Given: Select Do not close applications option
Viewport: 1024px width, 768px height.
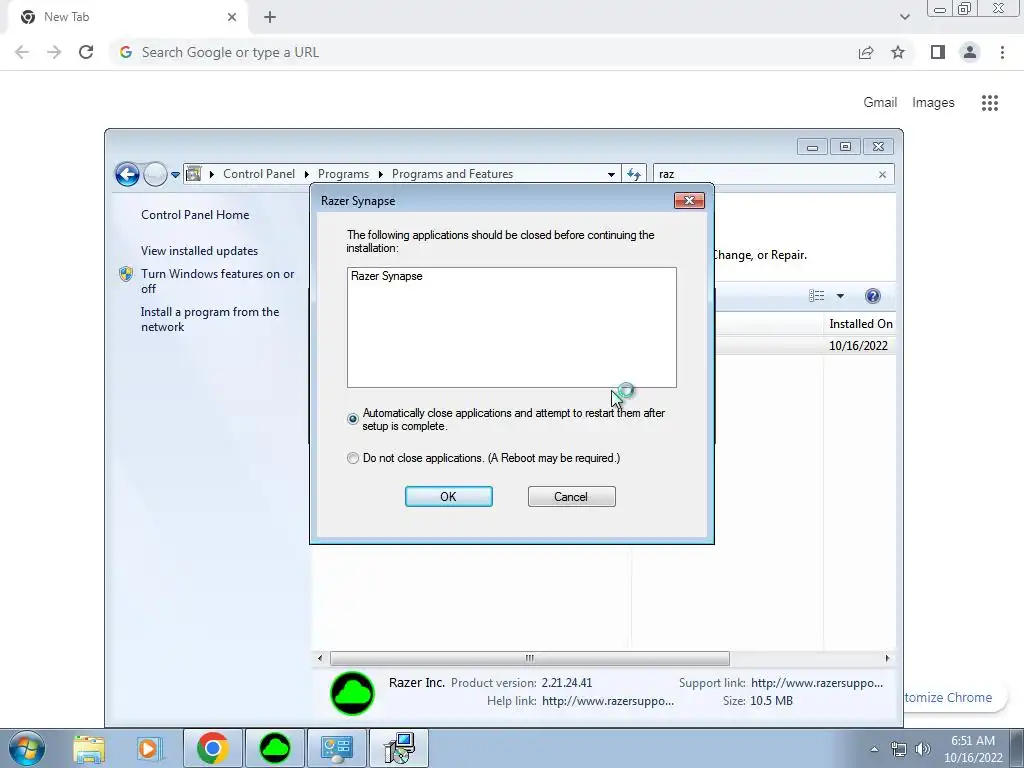Looking at the screenshot, I should tap(353, 458).
